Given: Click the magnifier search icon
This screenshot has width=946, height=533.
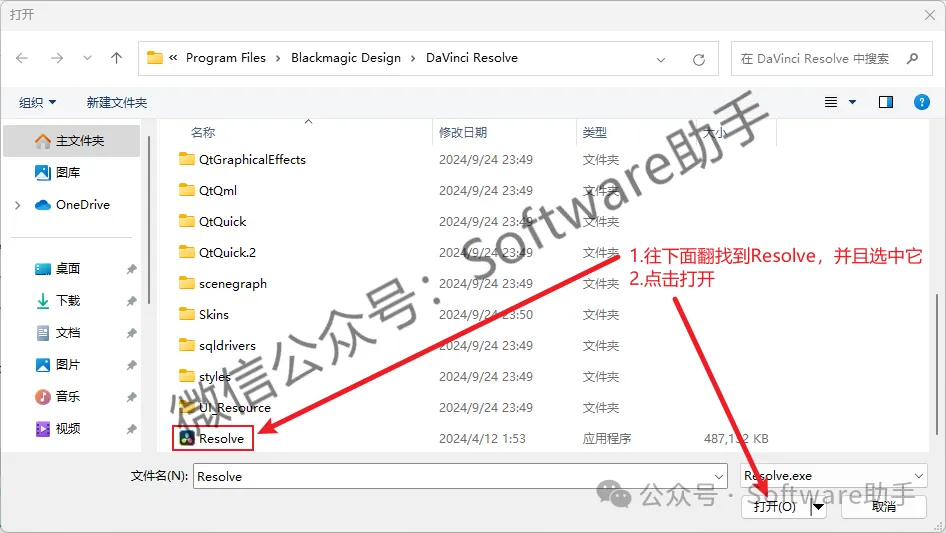Looking at the screenshot, I should 912,59.
